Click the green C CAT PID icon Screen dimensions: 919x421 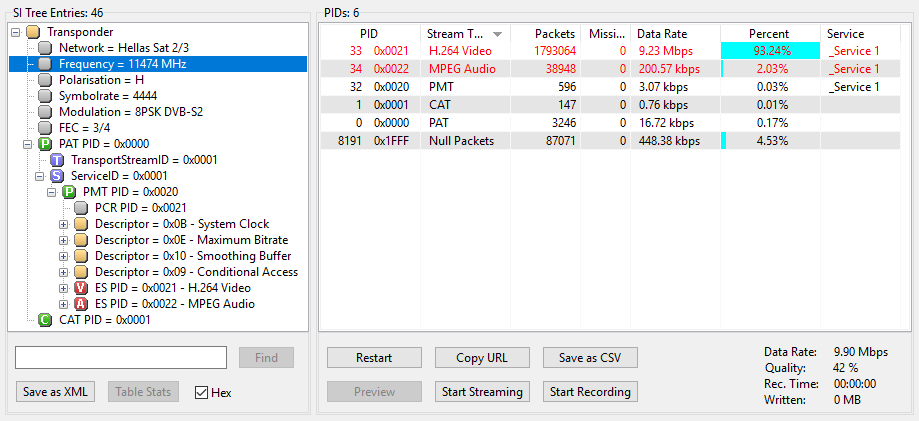(44, 320)
